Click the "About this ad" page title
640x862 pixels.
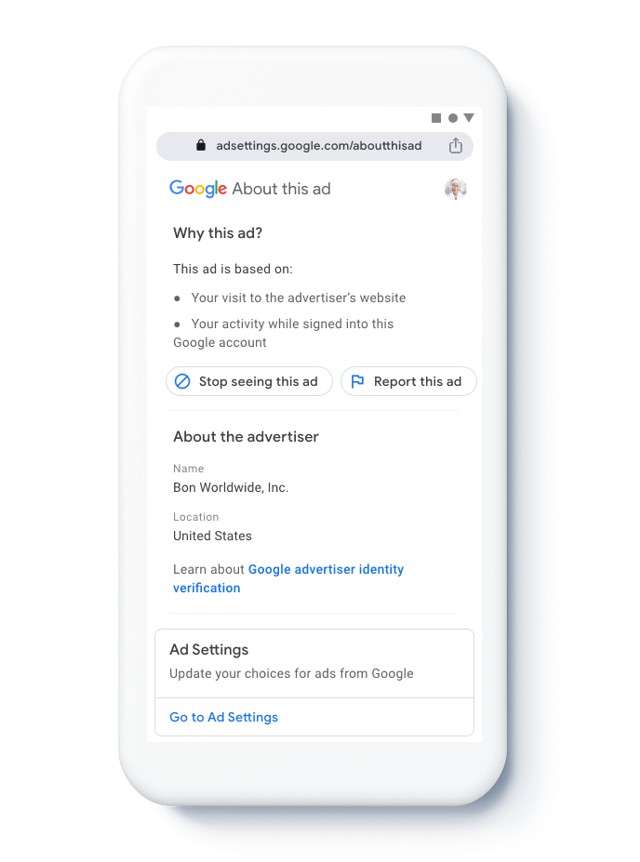coord(281,189)
